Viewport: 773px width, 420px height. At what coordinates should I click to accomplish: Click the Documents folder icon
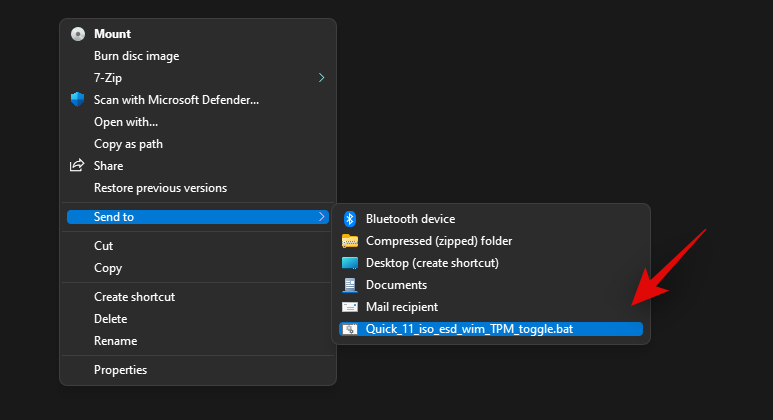350,285
